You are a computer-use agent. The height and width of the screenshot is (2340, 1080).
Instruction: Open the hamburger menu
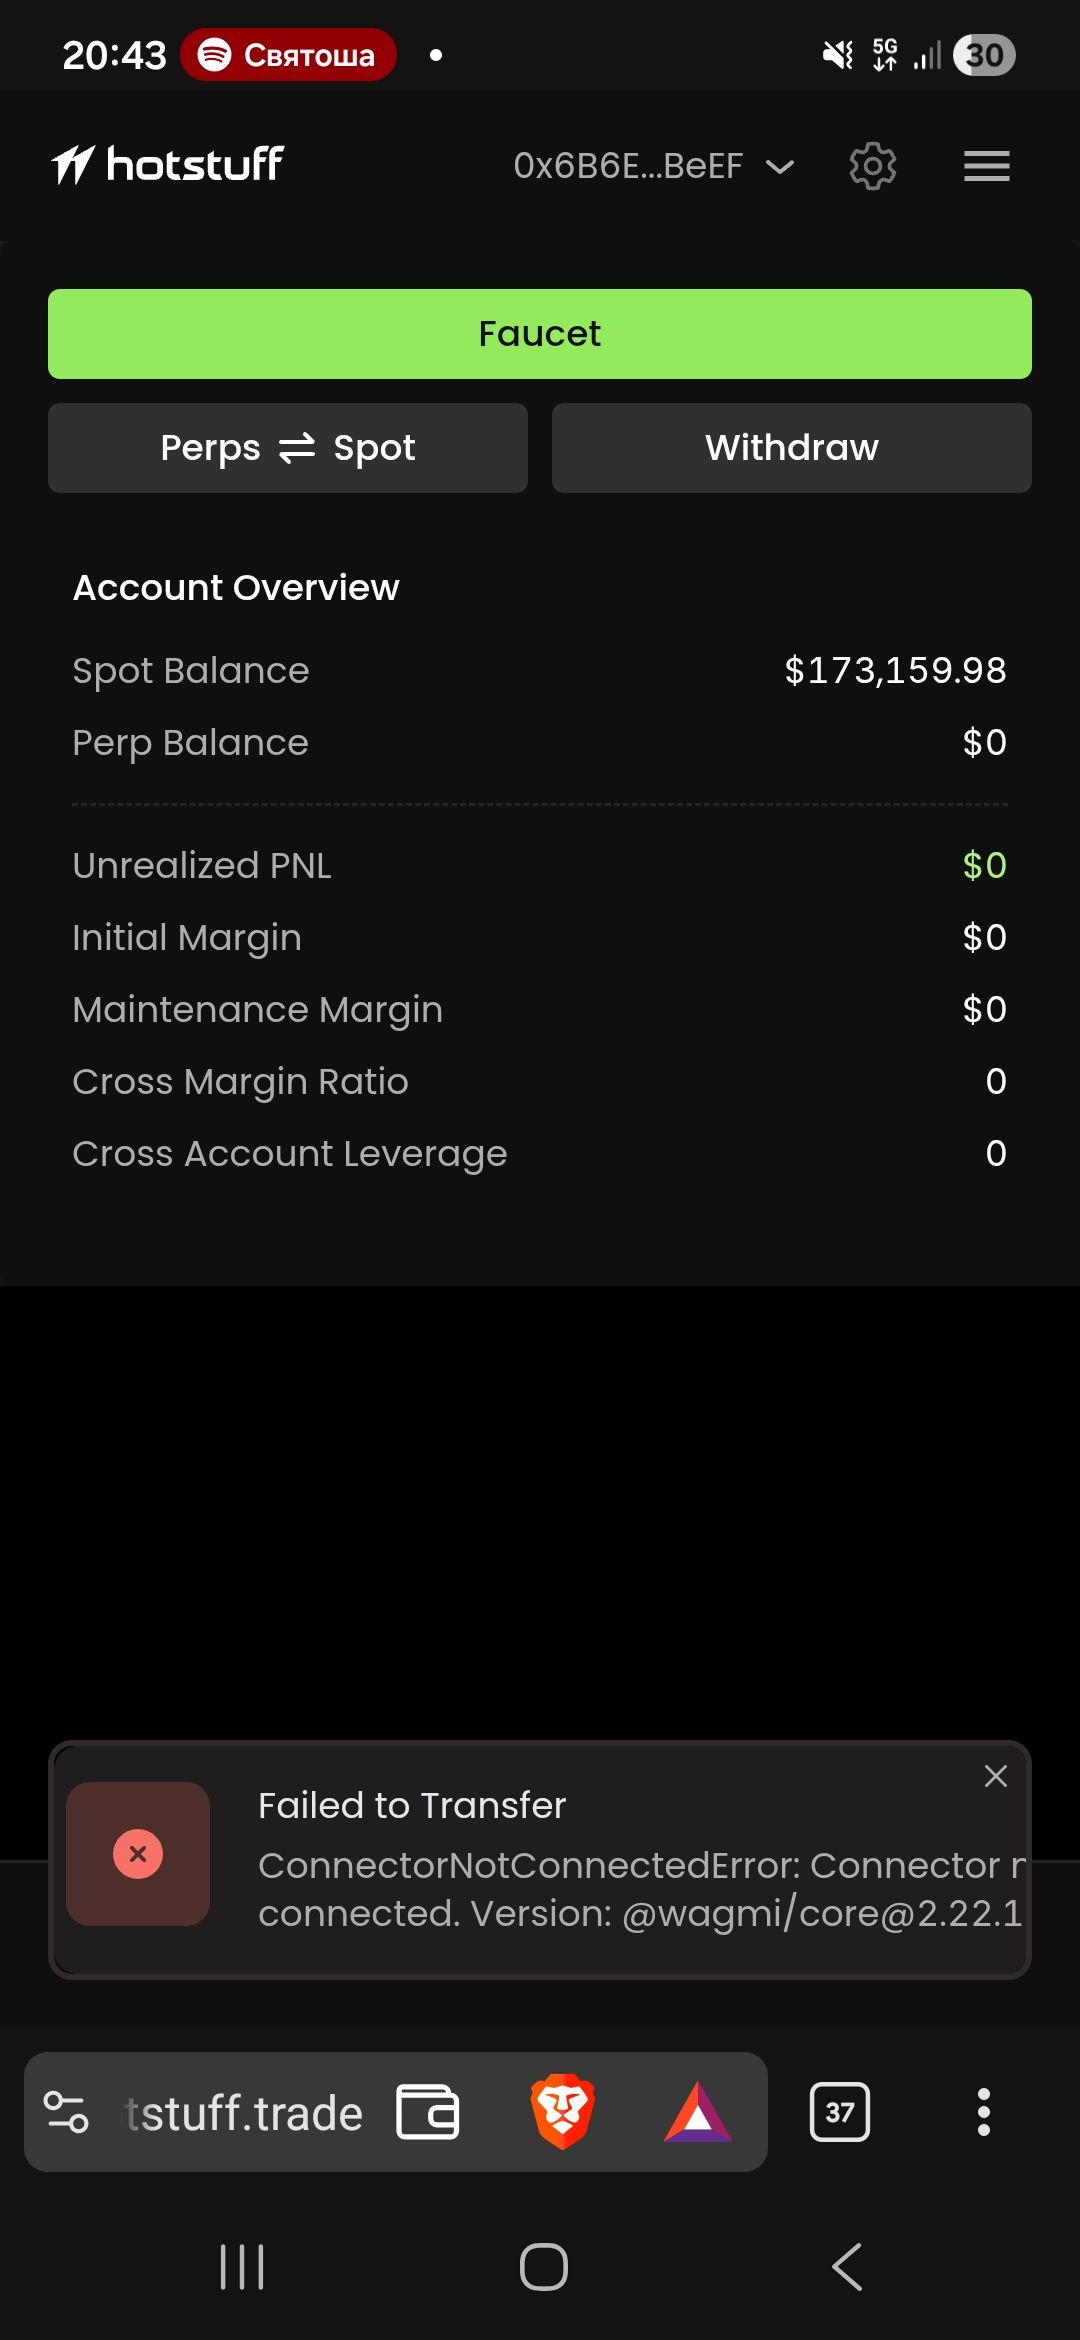click(986, 166)
